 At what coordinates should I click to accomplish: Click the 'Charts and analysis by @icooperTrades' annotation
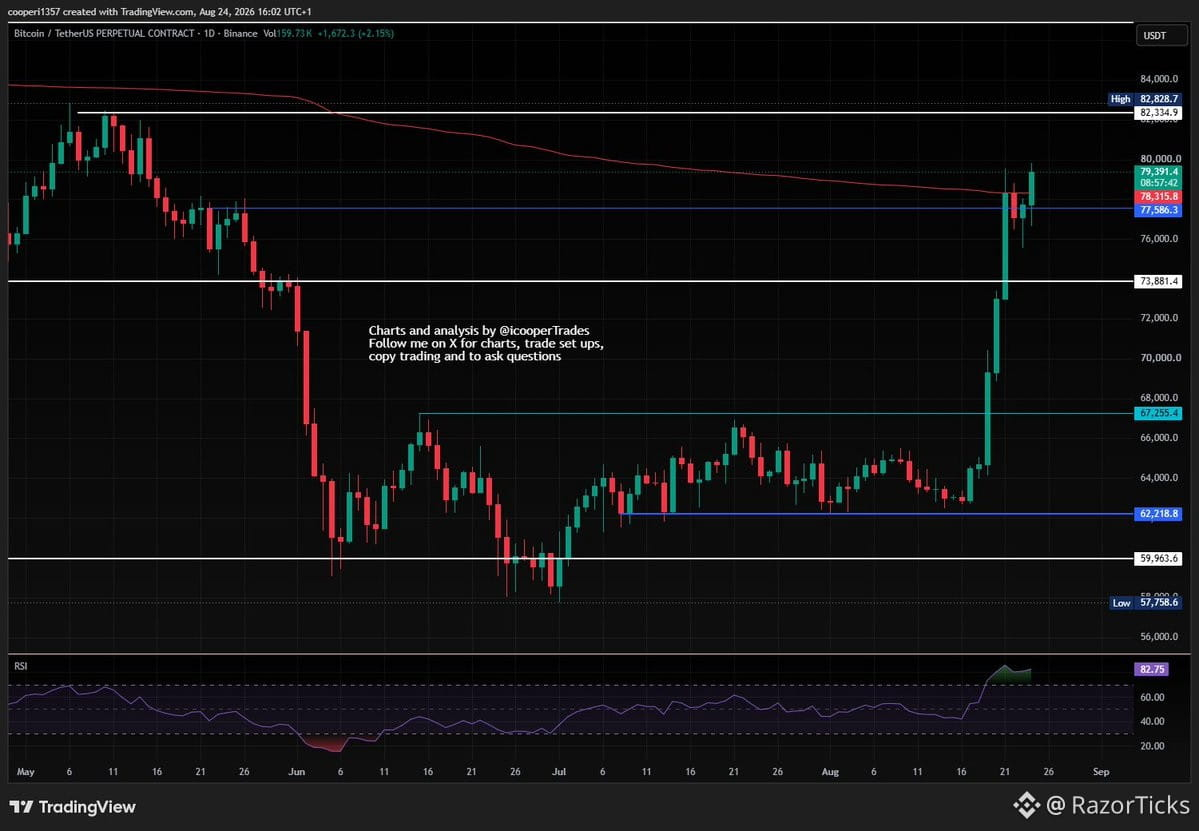pos(479,331)
